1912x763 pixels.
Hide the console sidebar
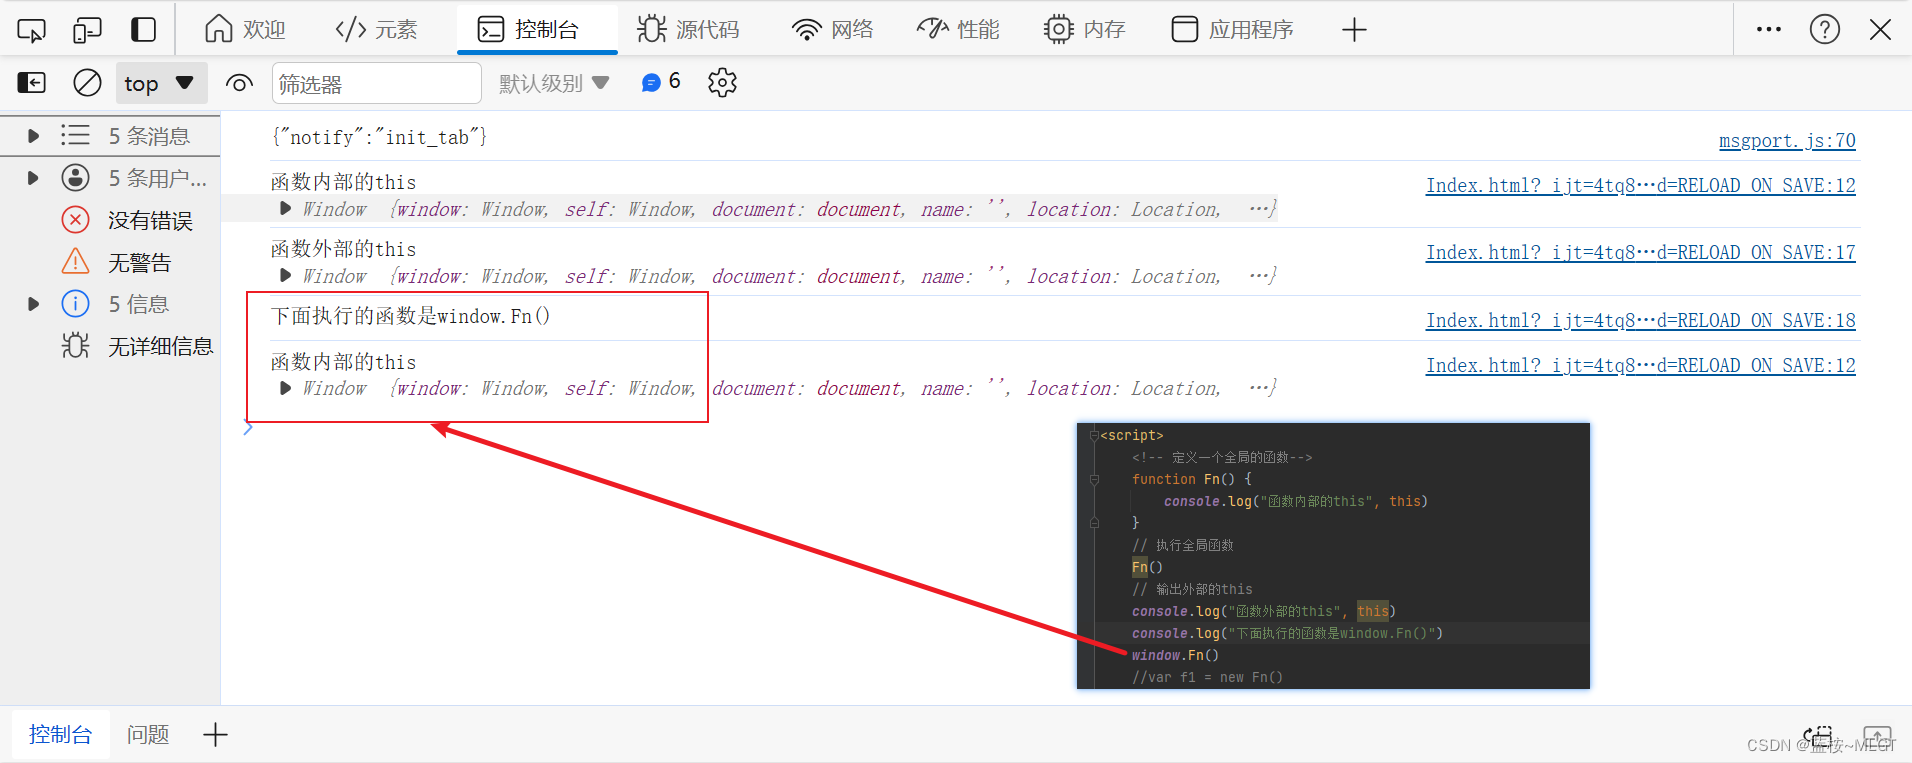click(x=32, y=83)
